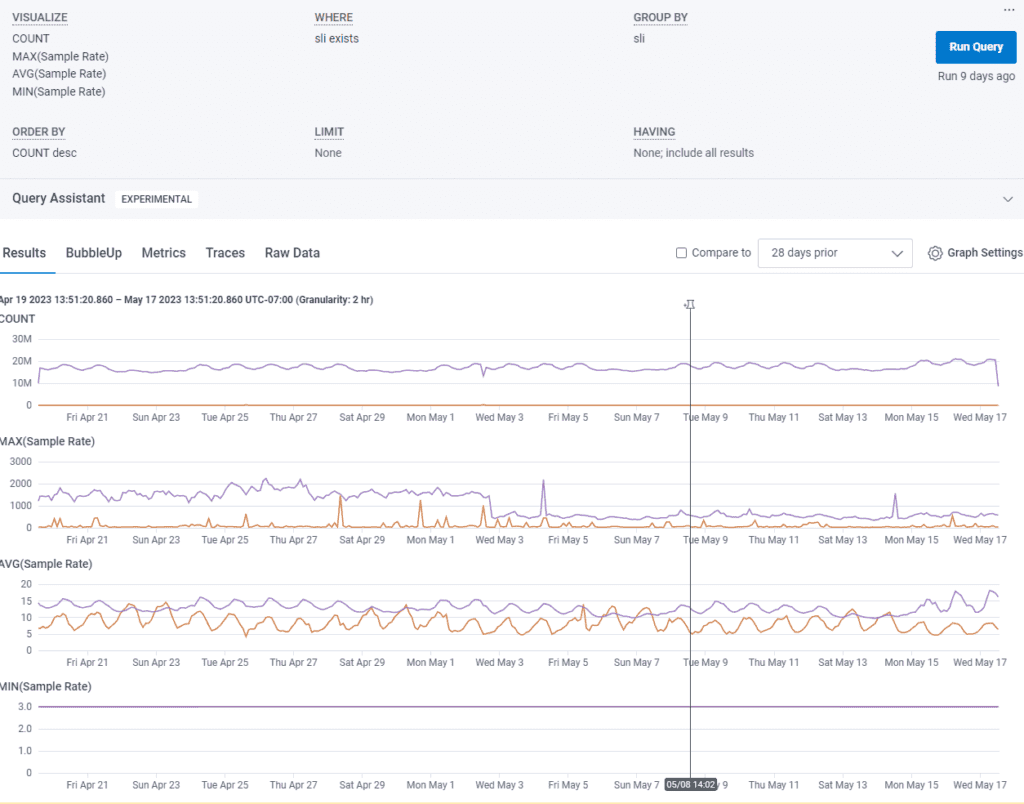
Task: Edit the GROUP BY 'sli' field
Action: (639, 39)
